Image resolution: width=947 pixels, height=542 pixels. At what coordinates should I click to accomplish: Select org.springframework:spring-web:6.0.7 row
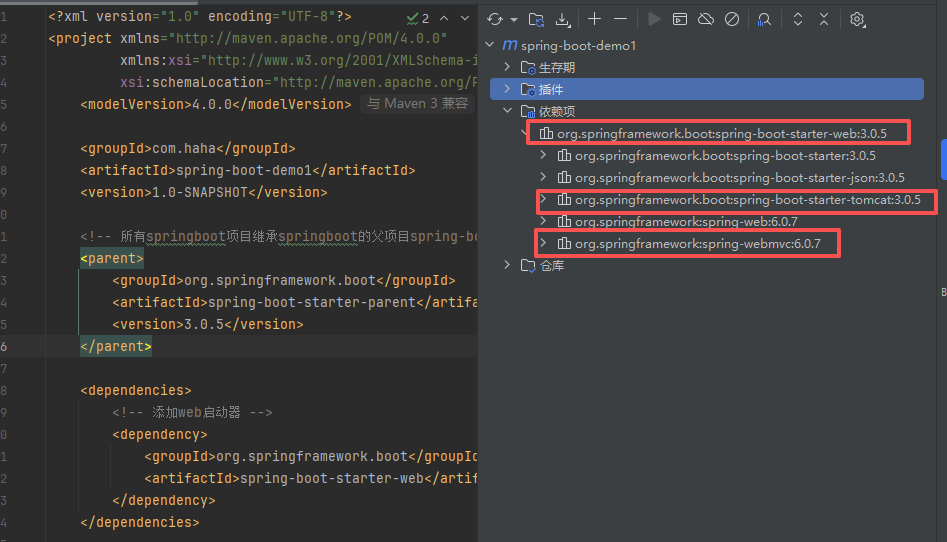(x=685, y=222)
